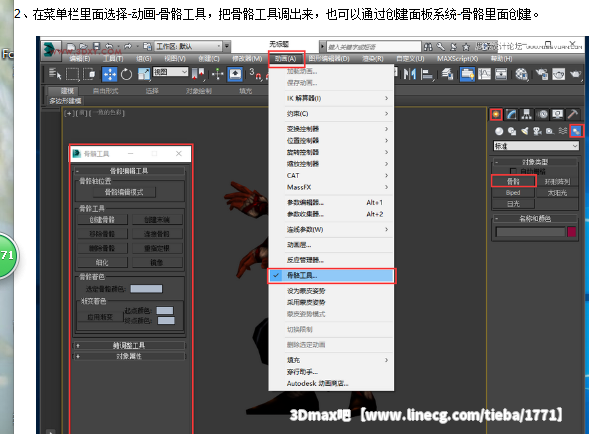Screen dimensions: 602x434
Task: Open the 标准 category dropdown in Create panel
Action: pos(536,146)
